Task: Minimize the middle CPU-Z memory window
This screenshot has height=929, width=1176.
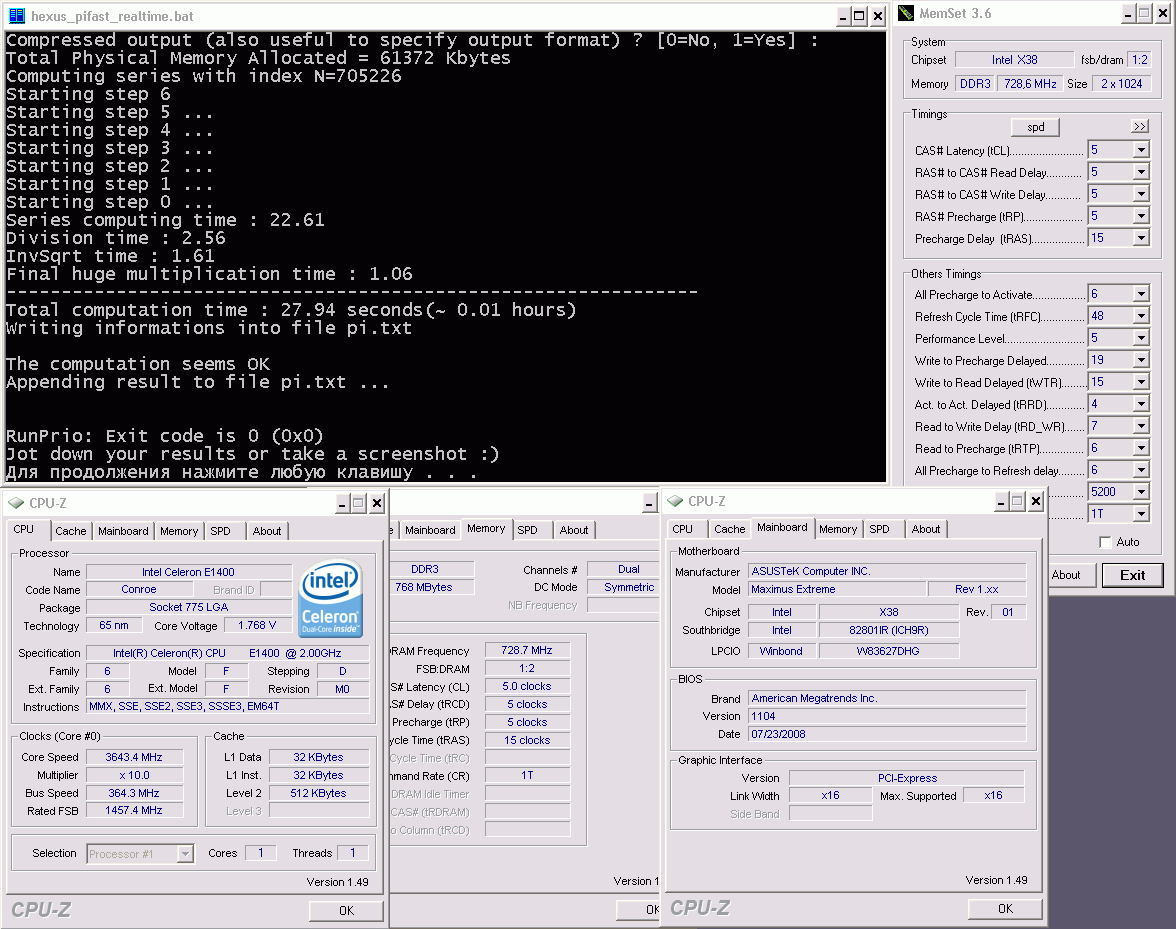Action: coord(650,503)
